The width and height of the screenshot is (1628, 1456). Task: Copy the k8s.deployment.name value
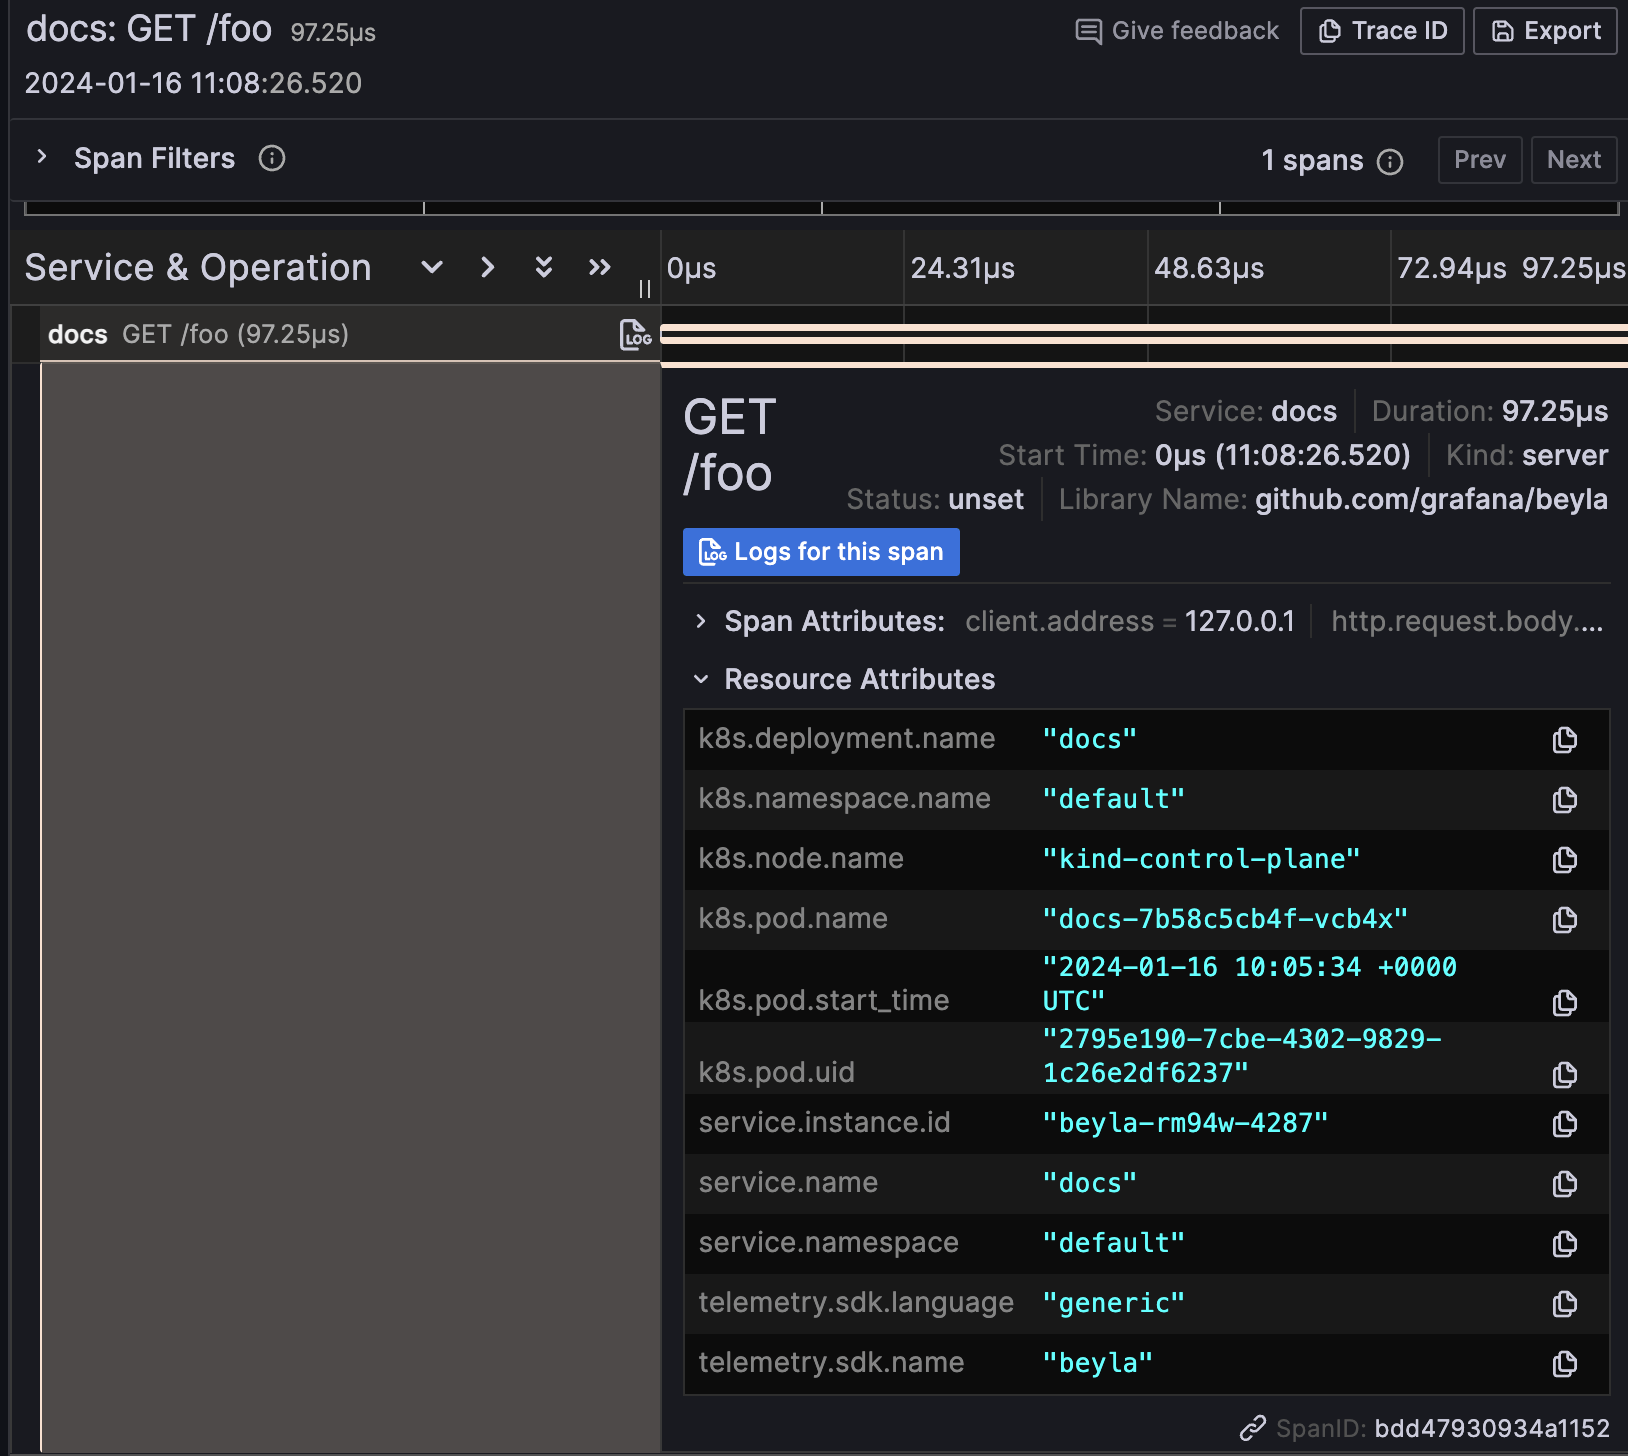[1564, 740]
